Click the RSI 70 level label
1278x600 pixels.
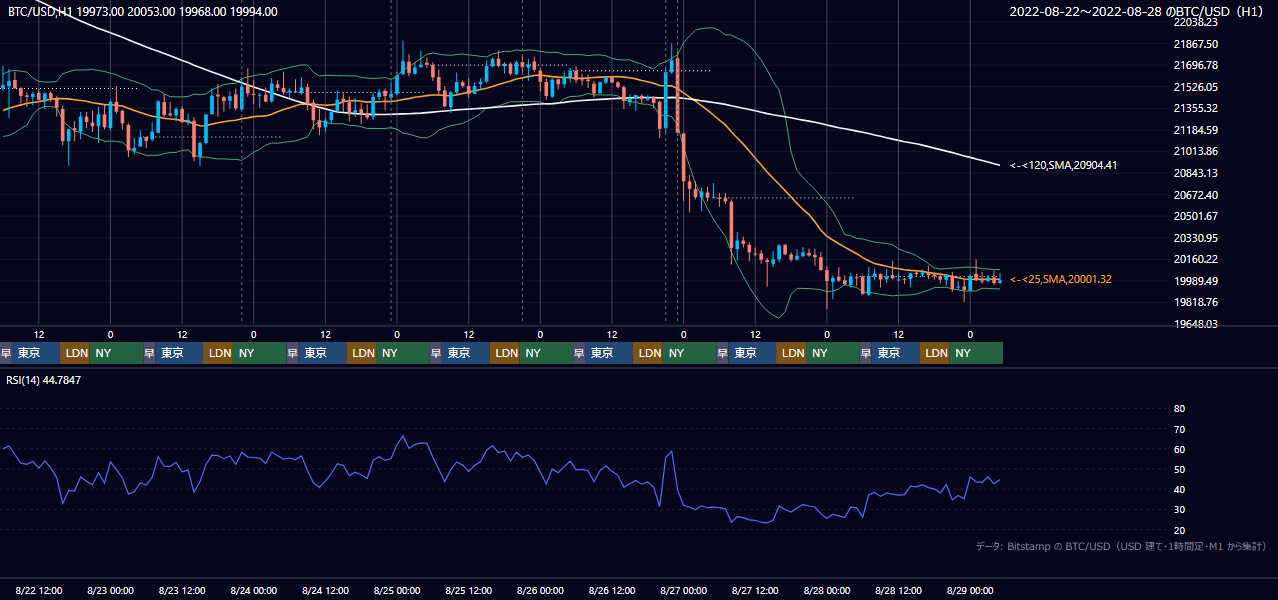click(x=1179, y=429)
